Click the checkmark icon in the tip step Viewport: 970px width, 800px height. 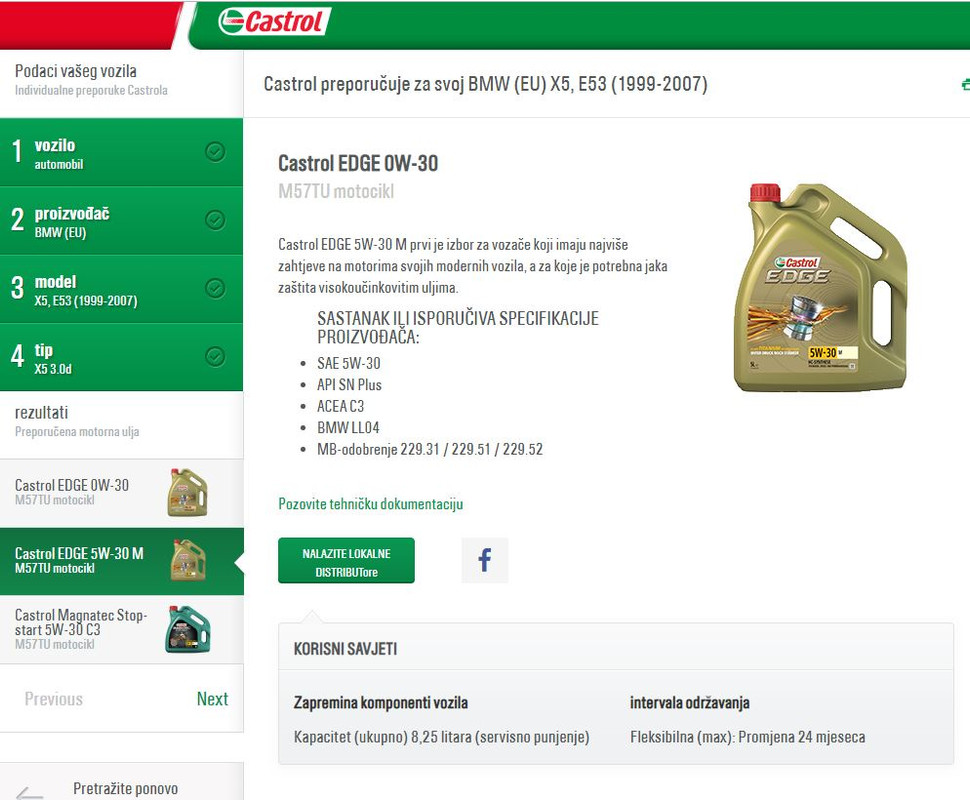tap(215, 356)
